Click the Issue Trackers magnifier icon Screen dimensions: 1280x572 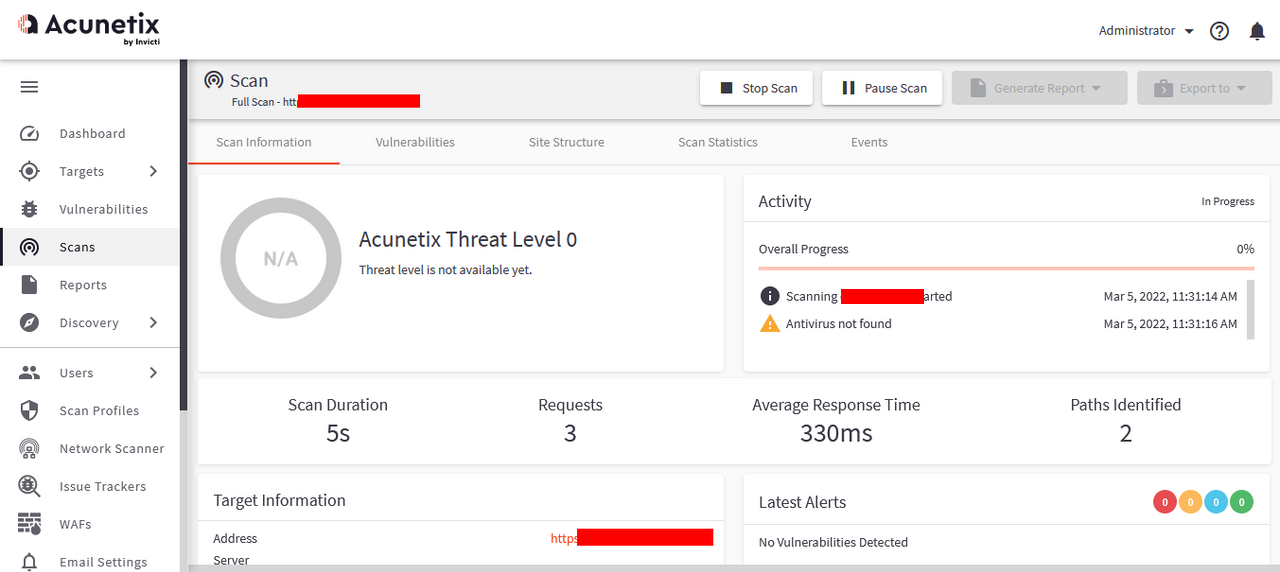(29, 487)
